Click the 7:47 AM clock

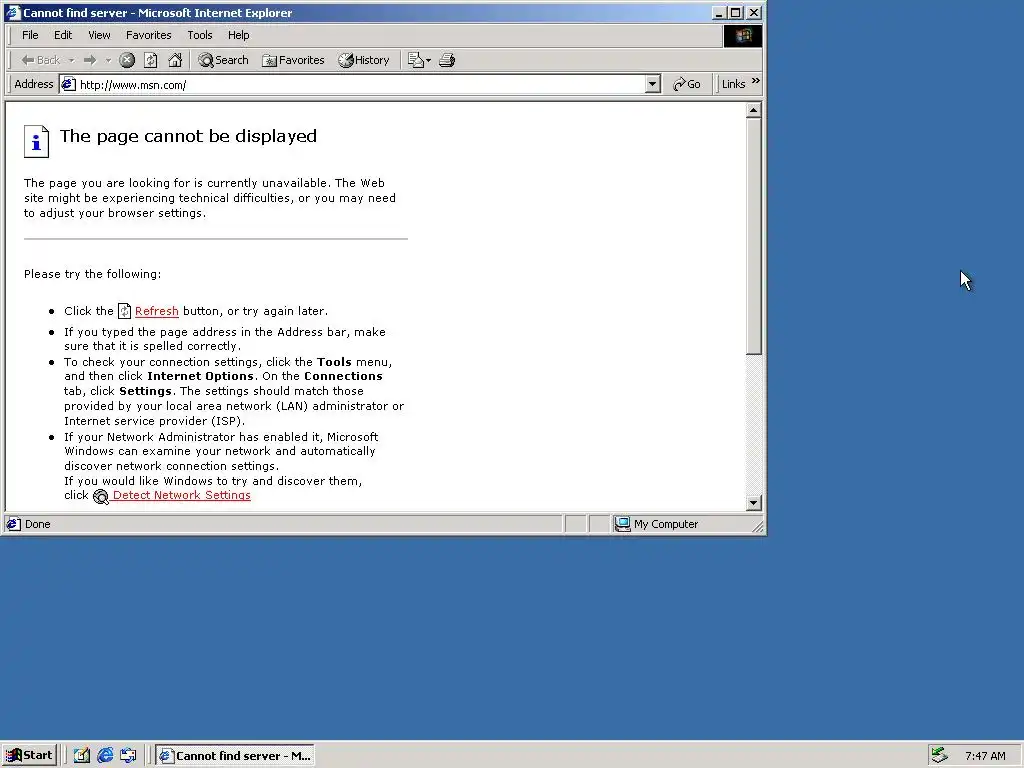coord(985,756)
